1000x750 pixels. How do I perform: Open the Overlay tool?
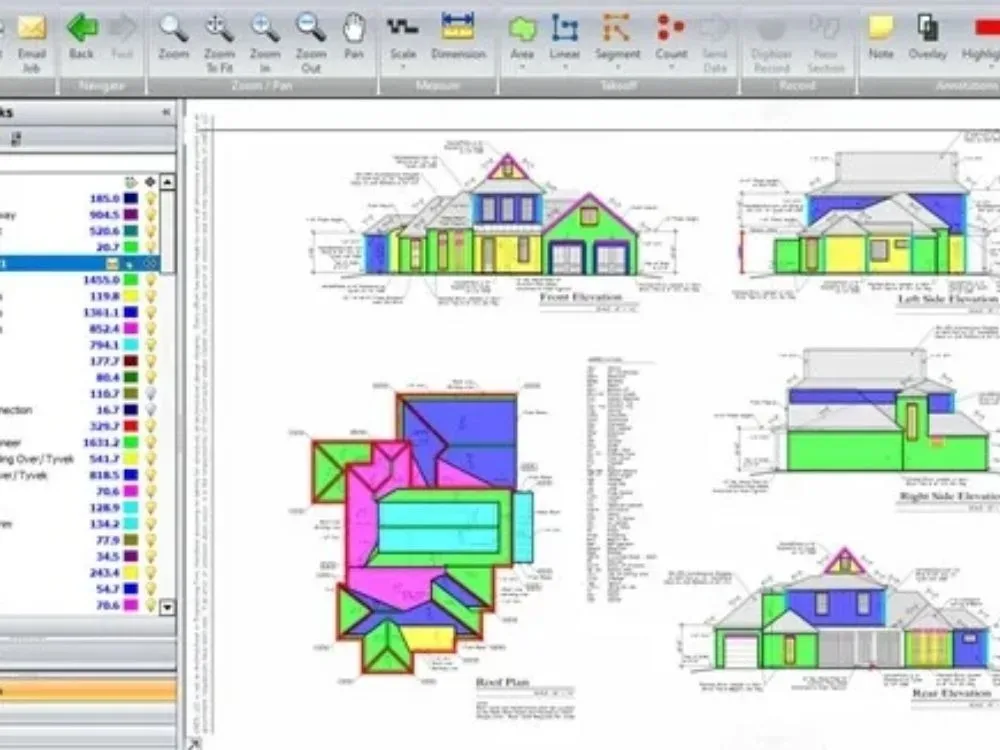tap(928, 30)
